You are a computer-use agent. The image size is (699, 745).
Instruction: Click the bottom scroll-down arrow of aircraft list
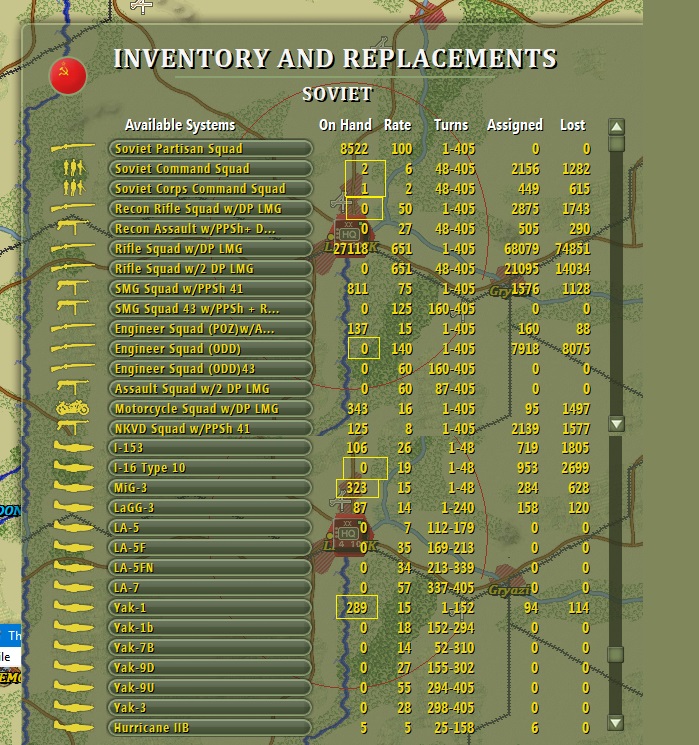tap(616, 723)
